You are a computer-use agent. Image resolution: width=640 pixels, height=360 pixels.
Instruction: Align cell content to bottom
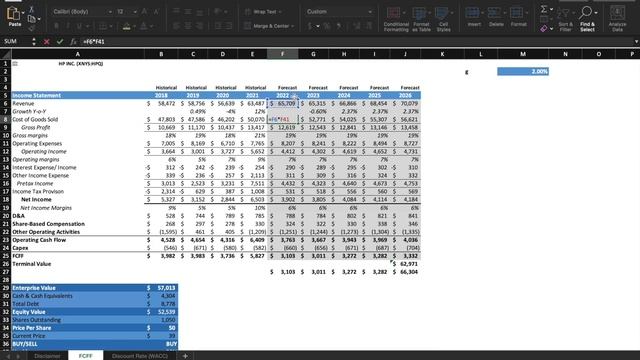(x=200, y=12)
